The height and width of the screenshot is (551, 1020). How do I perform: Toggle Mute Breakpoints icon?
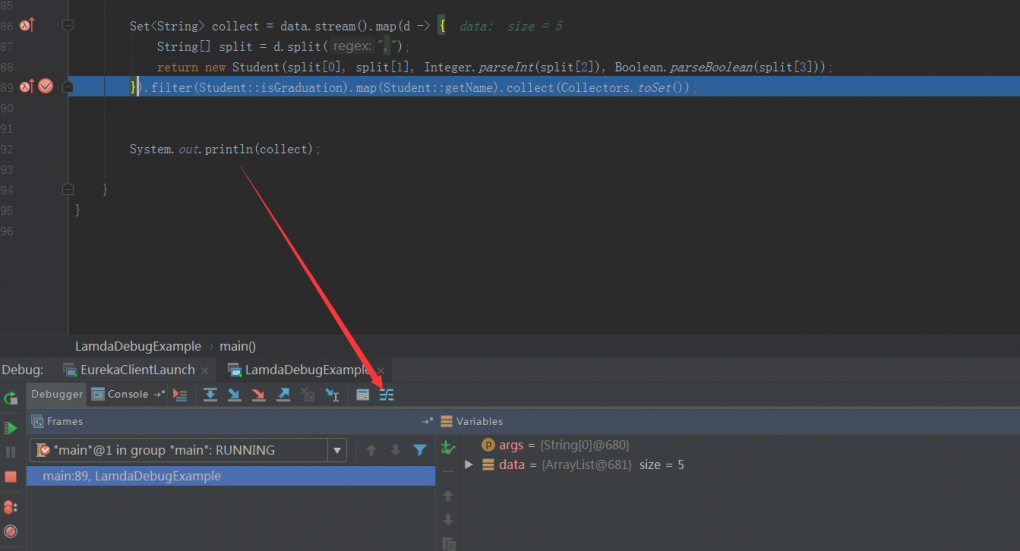point(10,531)
